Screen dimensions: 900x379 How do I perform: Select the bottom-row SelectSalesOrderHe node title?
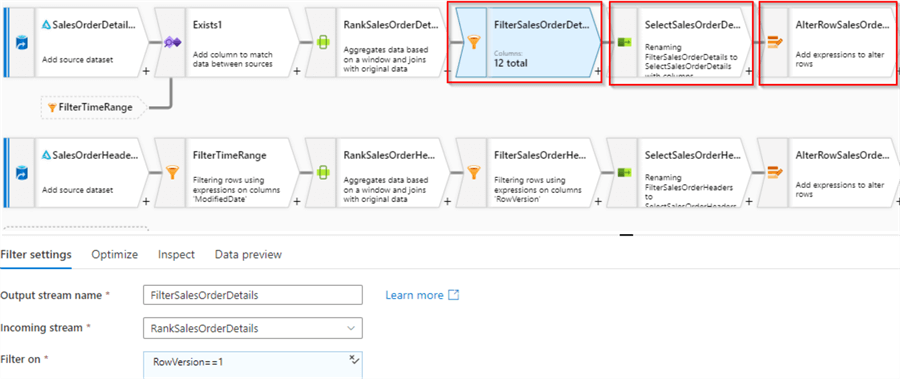coord(693,155)
